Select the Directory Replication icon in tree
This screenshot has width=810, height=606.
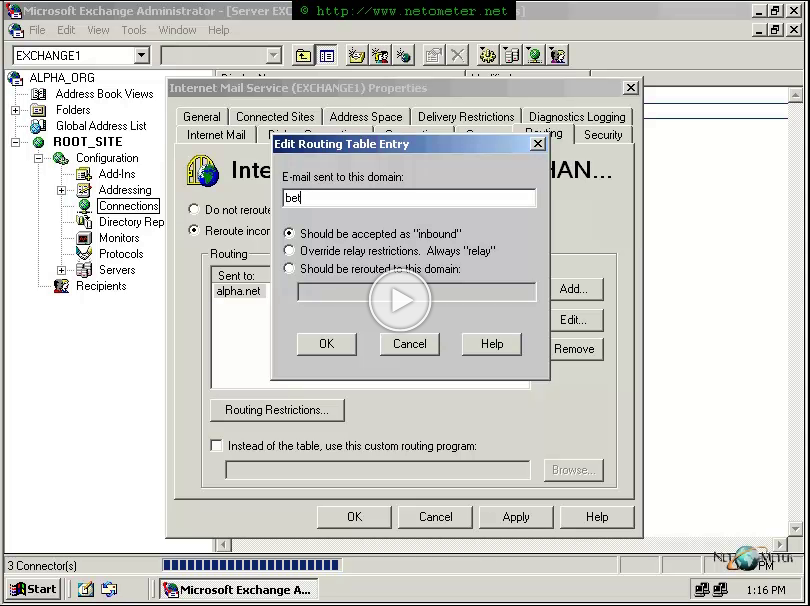point(84,222)
